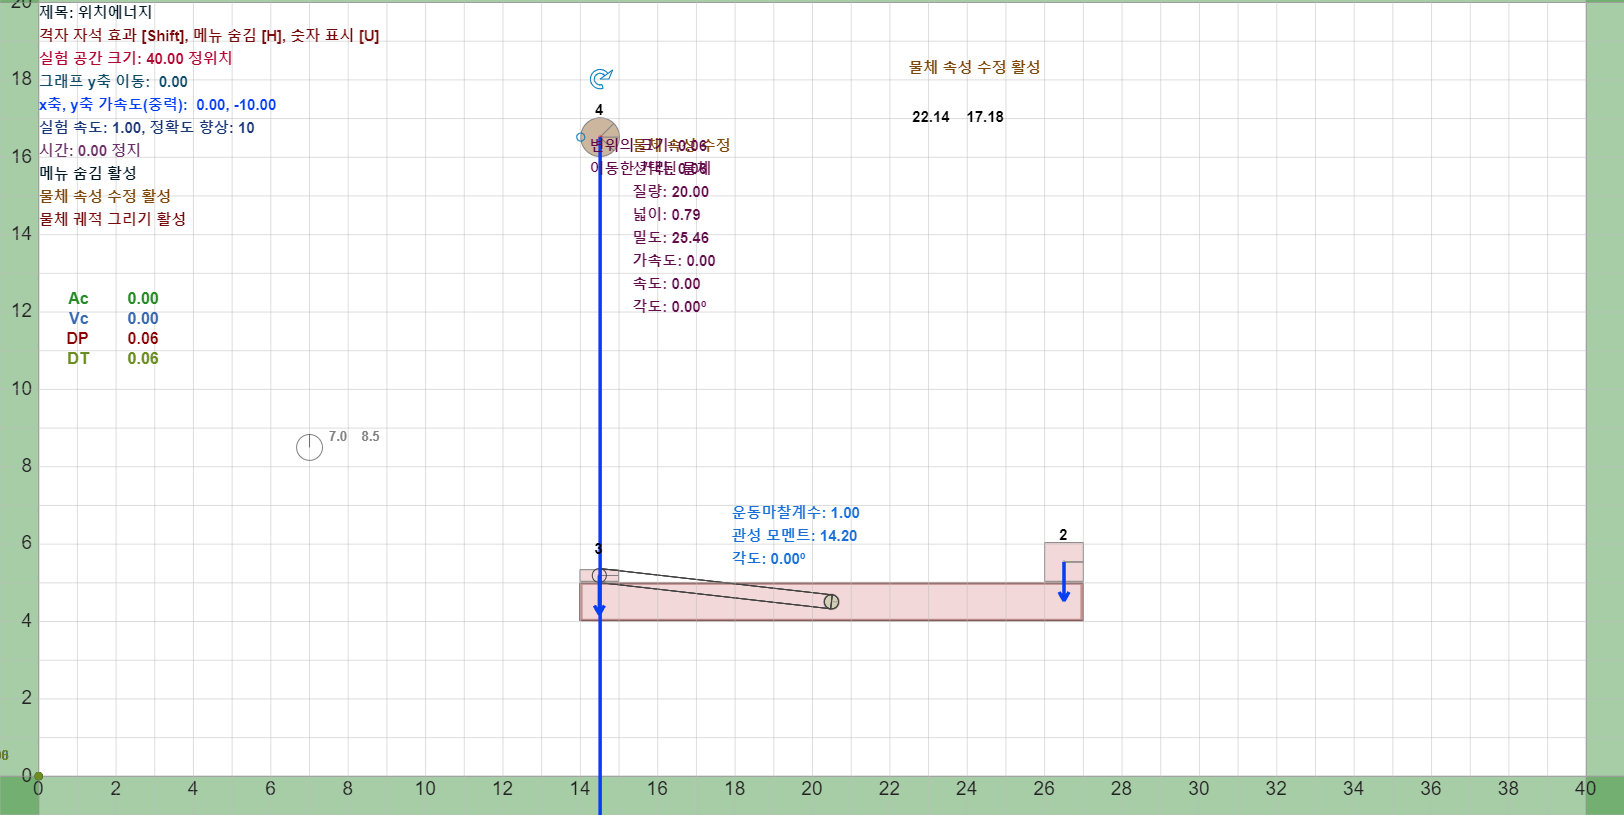This screenshot has height=815, width=1624.
Task: Click the '넓이: 0.79' area value
Action: [x=666, y=214]
